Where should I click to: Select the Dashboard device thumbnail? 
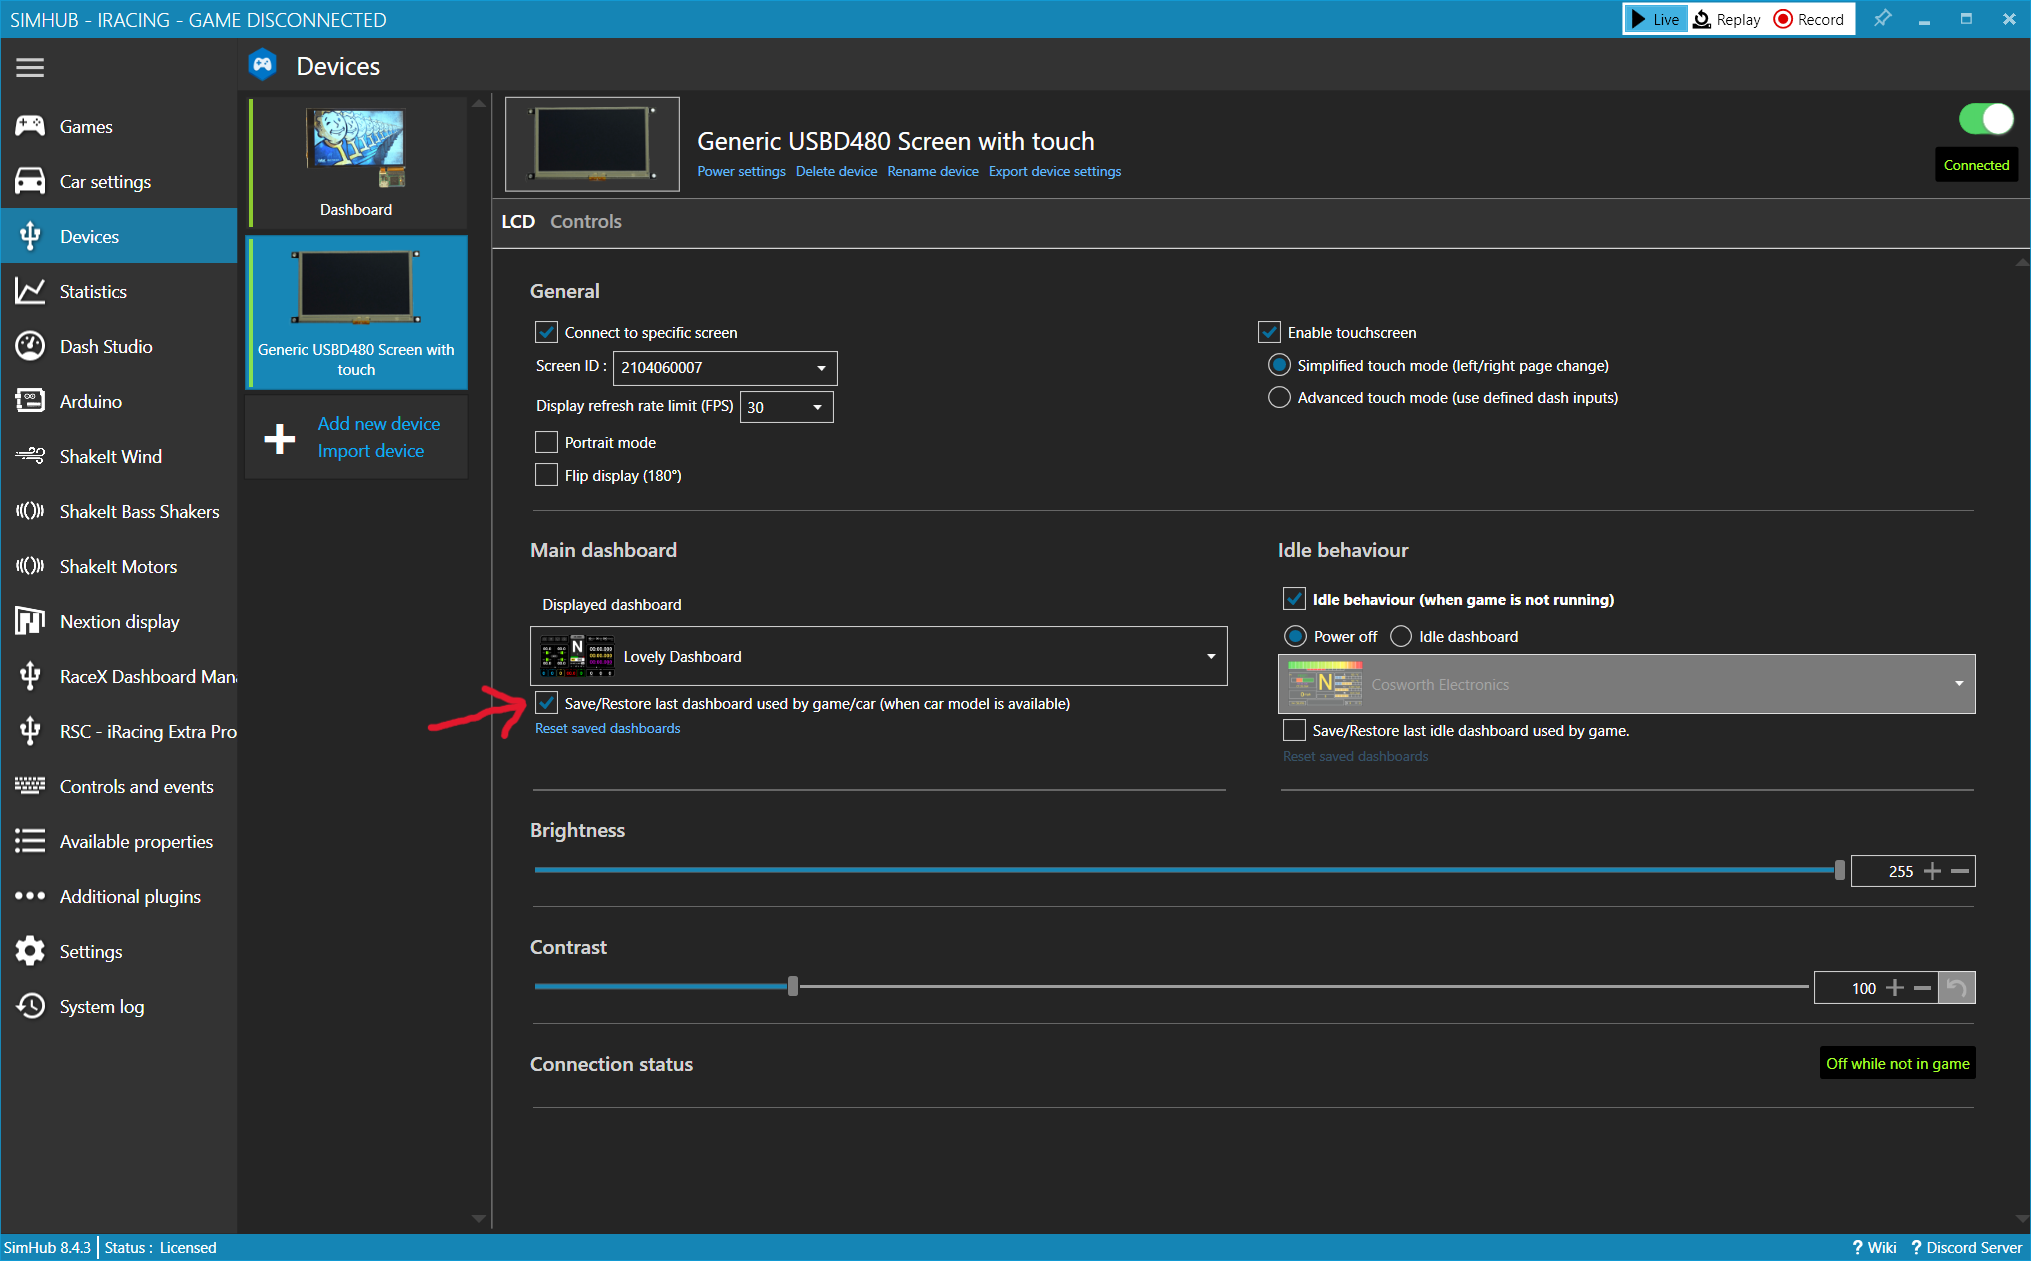pos(356,163)
